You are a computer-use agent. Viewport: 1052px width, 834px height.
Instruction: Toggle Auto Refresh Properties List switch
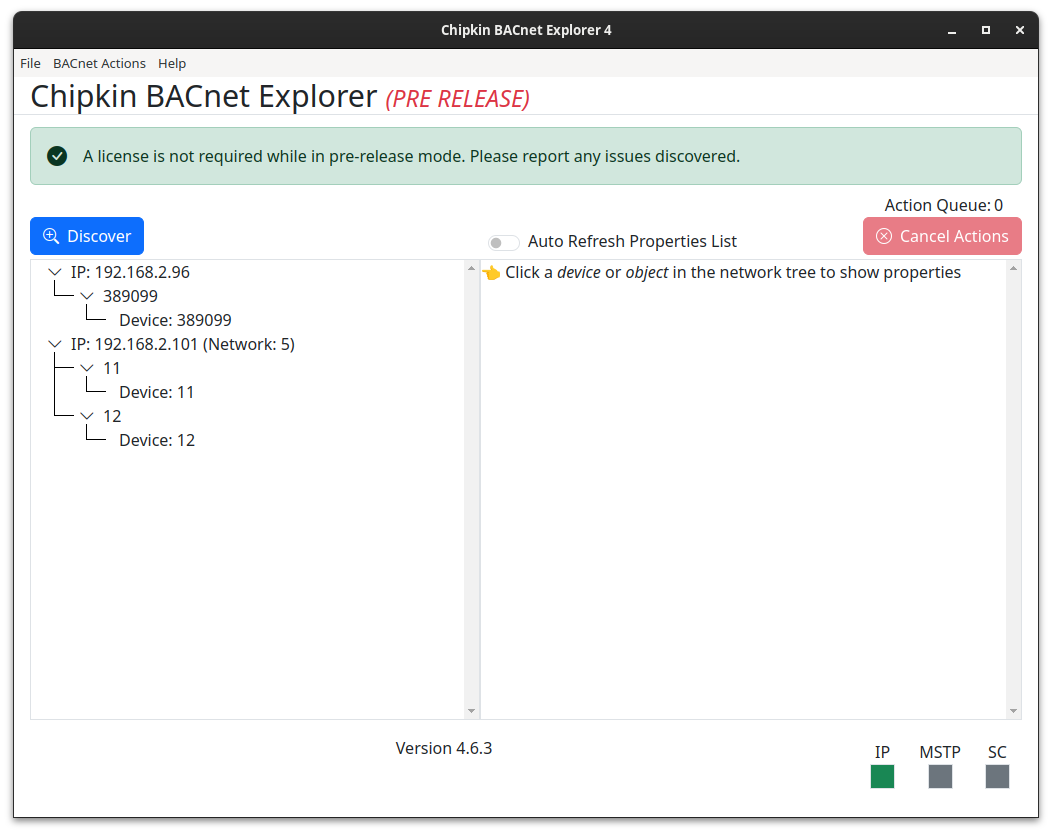503,242
